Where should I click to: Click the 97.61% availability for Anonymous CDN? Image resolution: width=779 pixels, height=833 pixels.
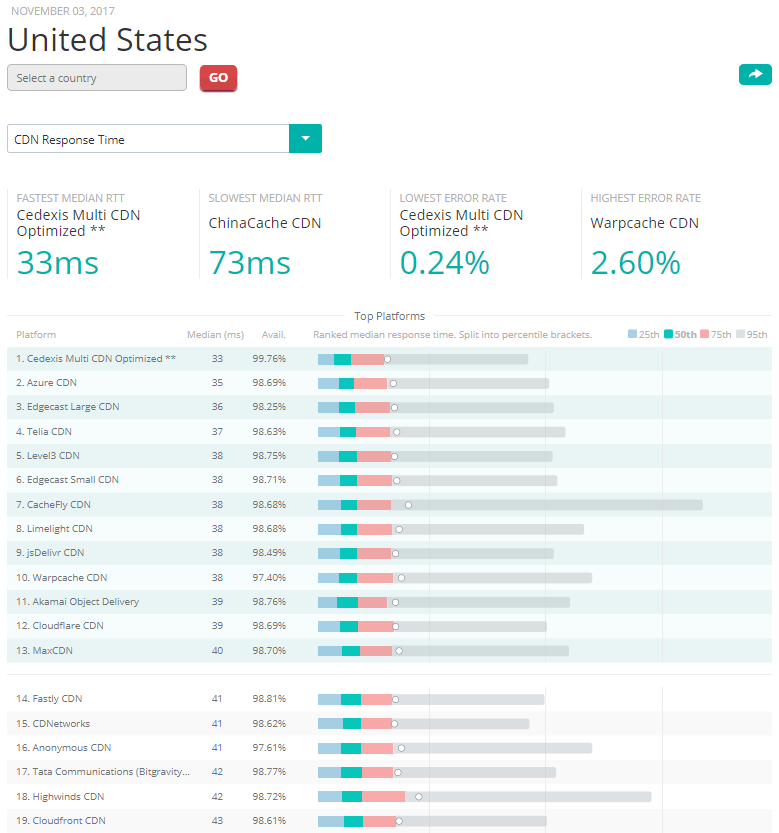[269, 747]
